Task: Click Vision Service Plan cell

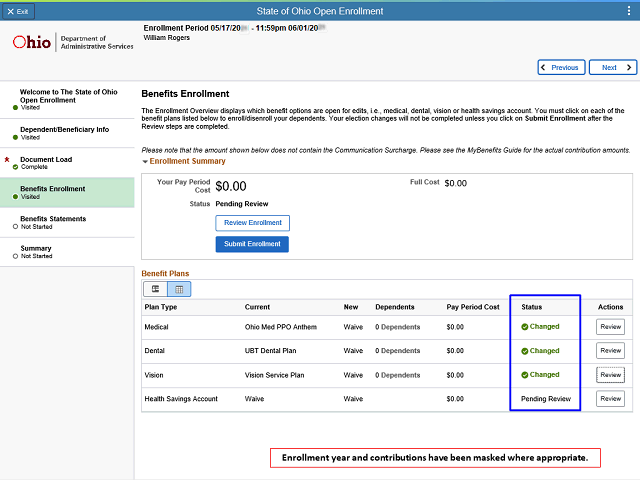Action: (274, 375)
